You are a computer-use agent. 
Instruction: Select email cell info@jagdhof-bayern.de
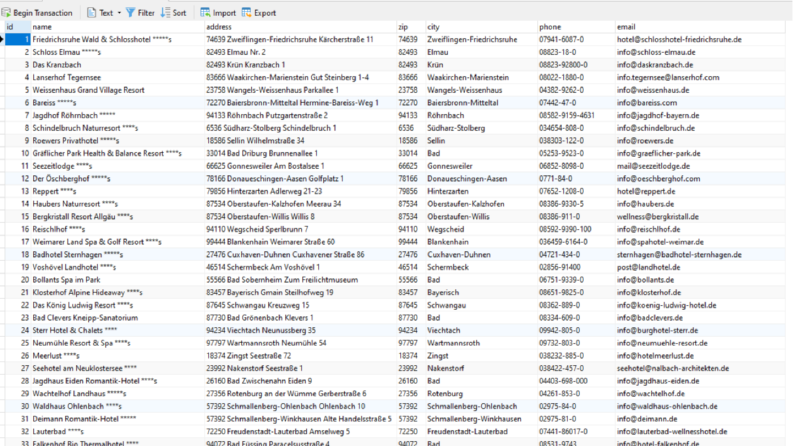coord(700,115)
